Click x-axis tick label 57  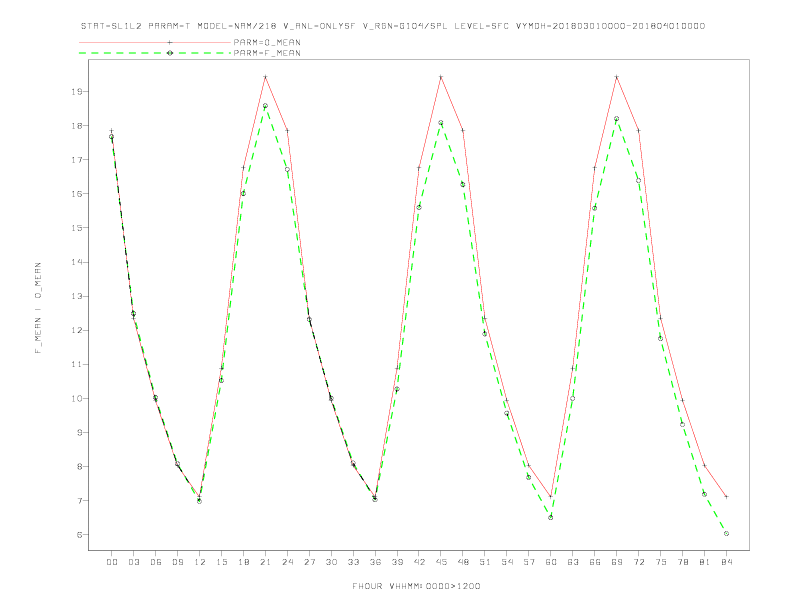[x=529, y=562]
